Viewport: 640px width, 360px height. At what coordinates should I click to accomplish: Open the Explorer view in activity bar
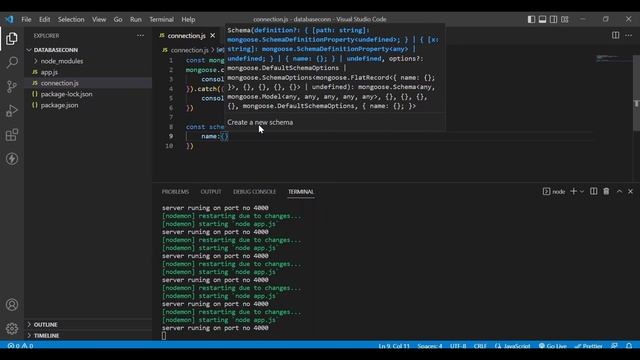tap(12, 39)
